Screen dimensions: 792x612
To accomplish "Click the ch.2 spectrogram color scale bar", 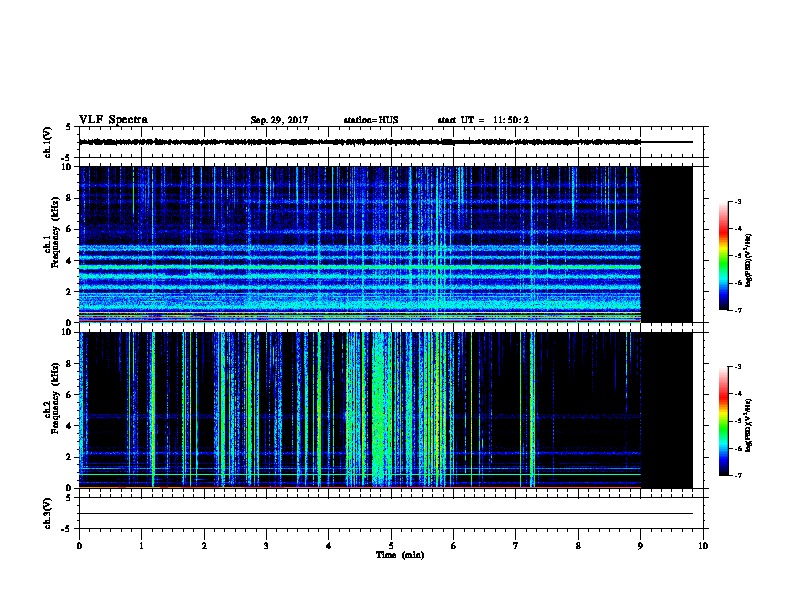I will (723, 421).
